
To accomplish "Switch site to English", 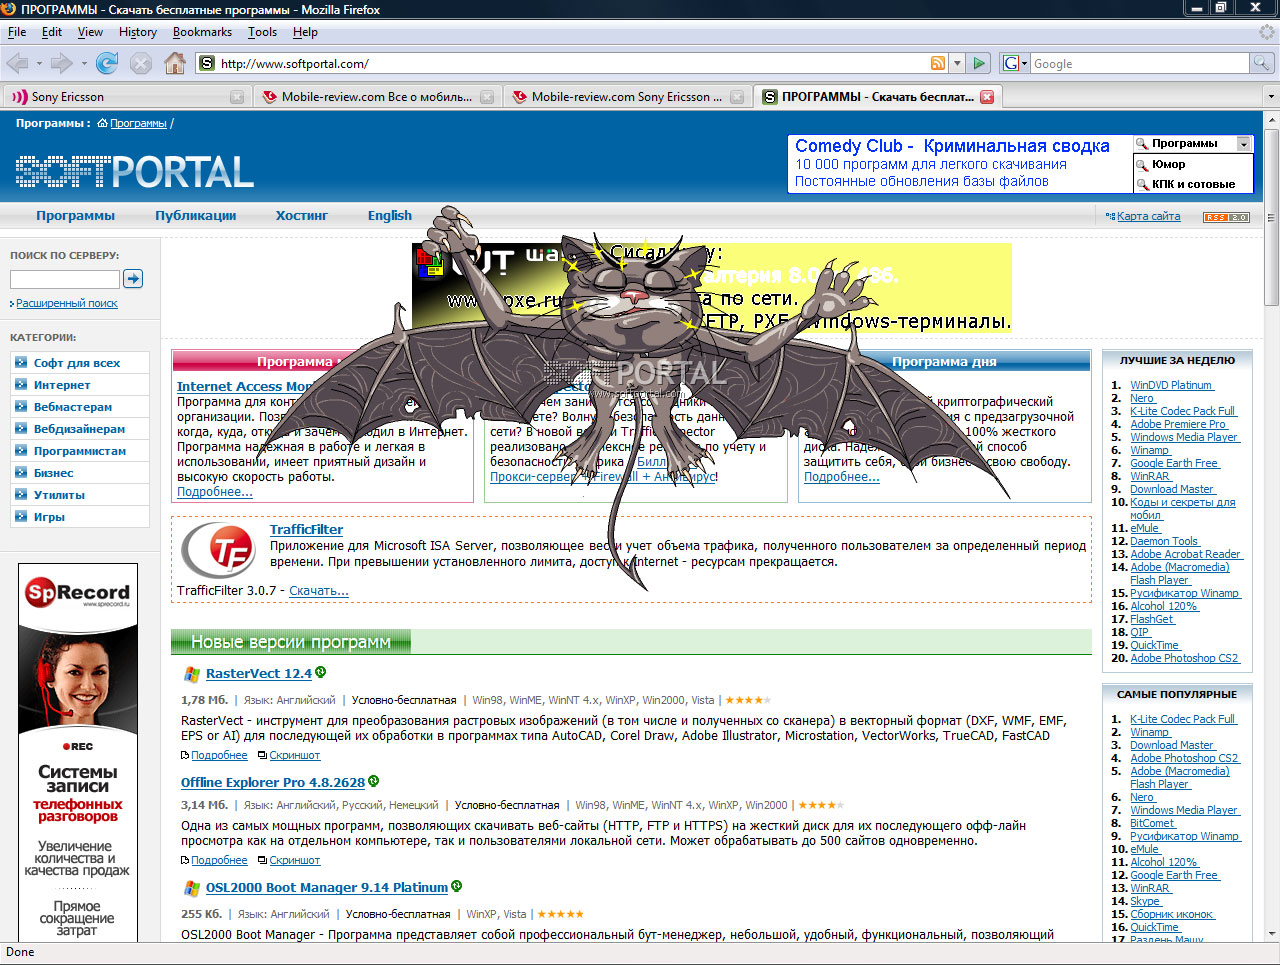I will coord(390,215).
